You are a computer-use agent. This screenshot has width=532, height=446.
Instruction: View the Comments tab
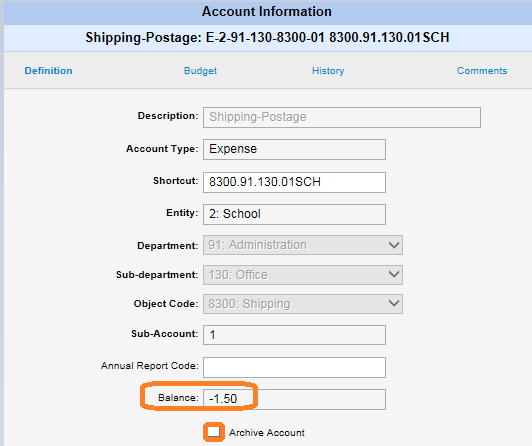[482, 71]
